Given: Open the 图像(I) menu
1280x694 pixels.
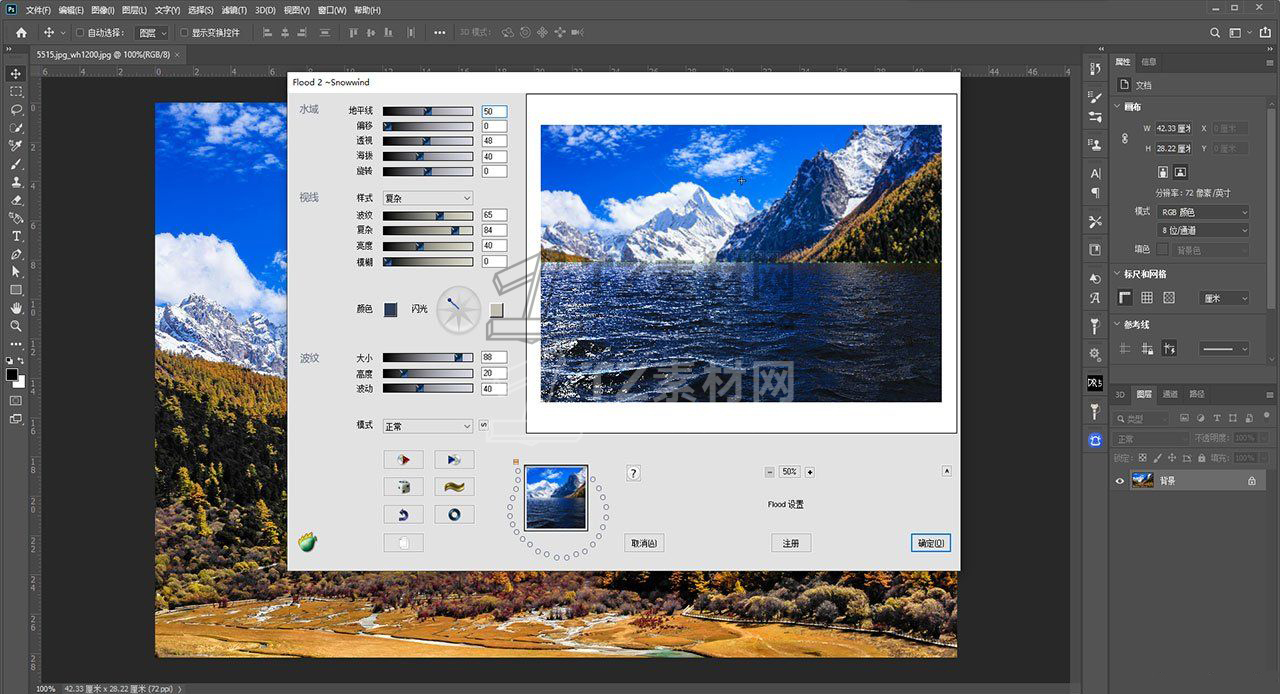Looking at the screenshot, I should [x=102, y=10].
